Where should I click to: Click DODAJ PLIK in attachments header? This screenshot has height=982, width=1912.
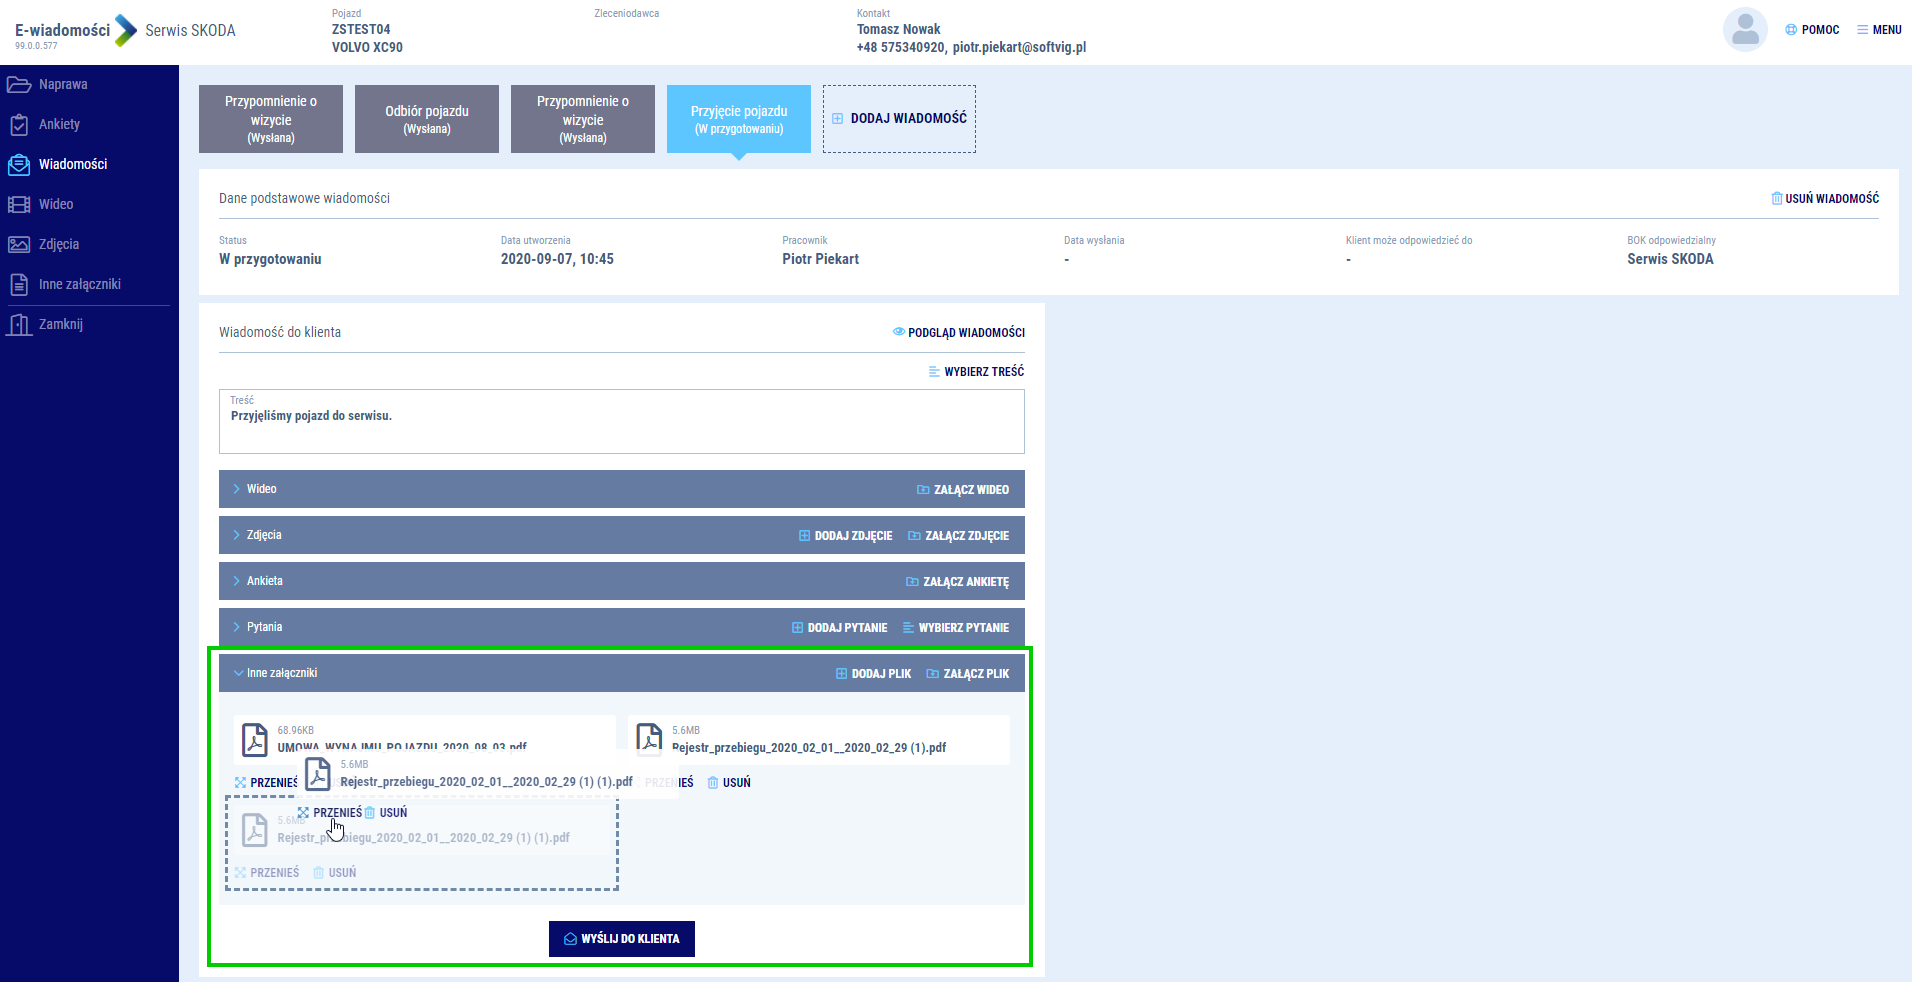[x=873, y=674]
